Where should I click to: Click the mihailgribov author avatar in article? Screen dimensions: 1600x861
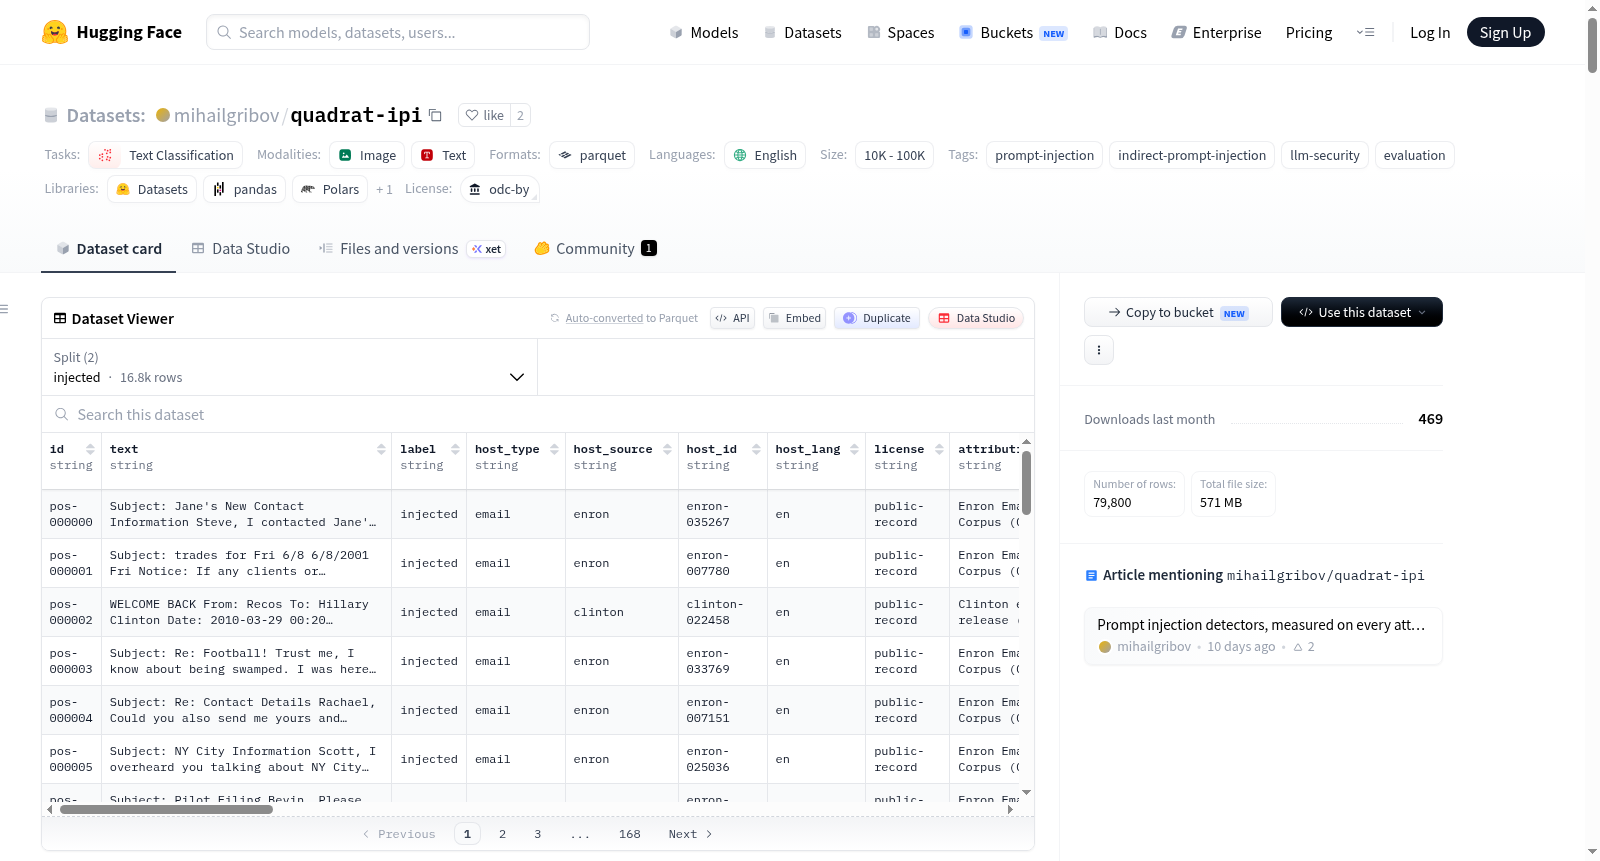pos(1105,647)
